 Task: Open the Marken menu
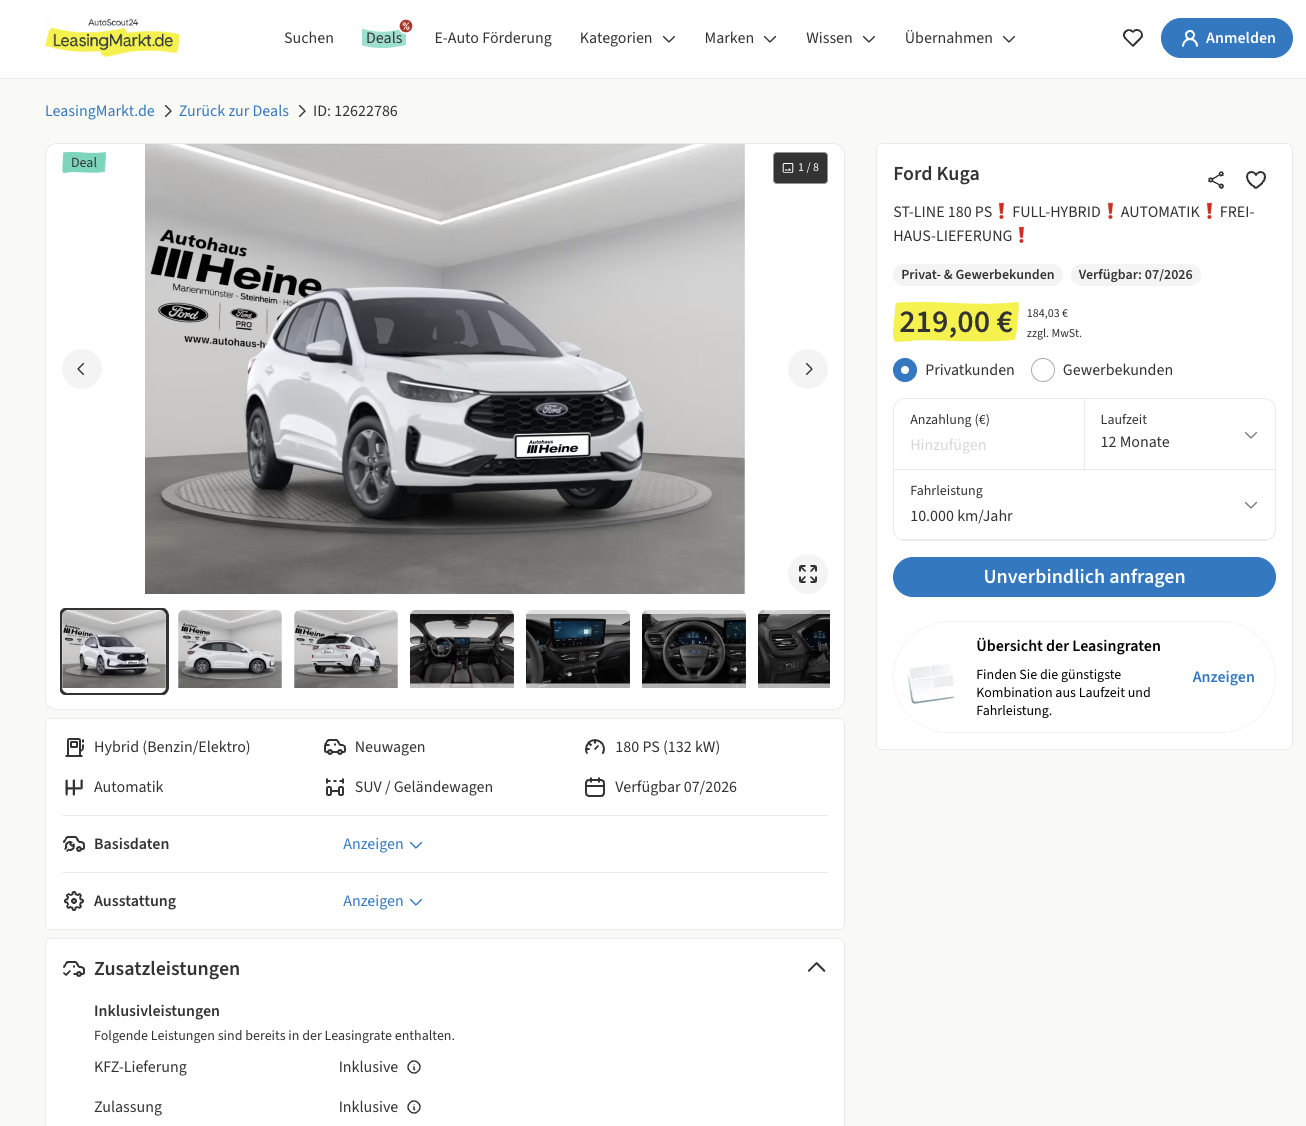pos(740,38)
